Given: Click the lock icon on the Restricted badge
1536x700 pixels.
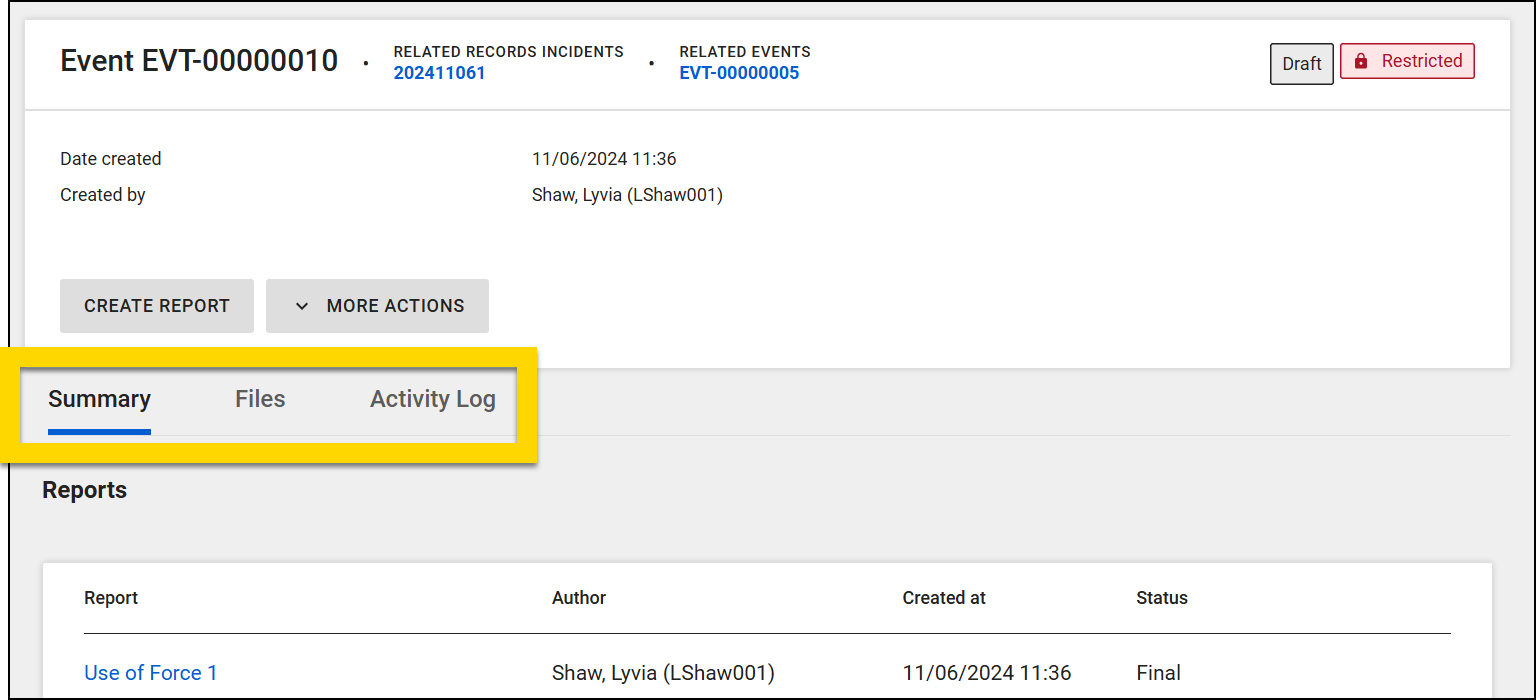Looking at the screenshot, I should pyautogui.click(x=1360, y=60).
